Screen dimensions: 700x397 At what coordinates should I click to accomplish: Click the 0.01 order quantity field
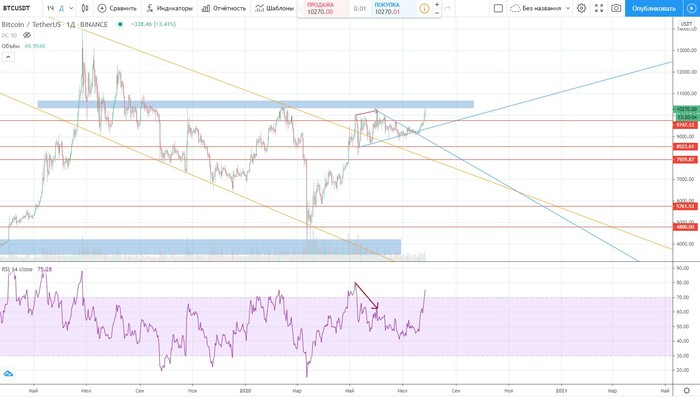359,8
